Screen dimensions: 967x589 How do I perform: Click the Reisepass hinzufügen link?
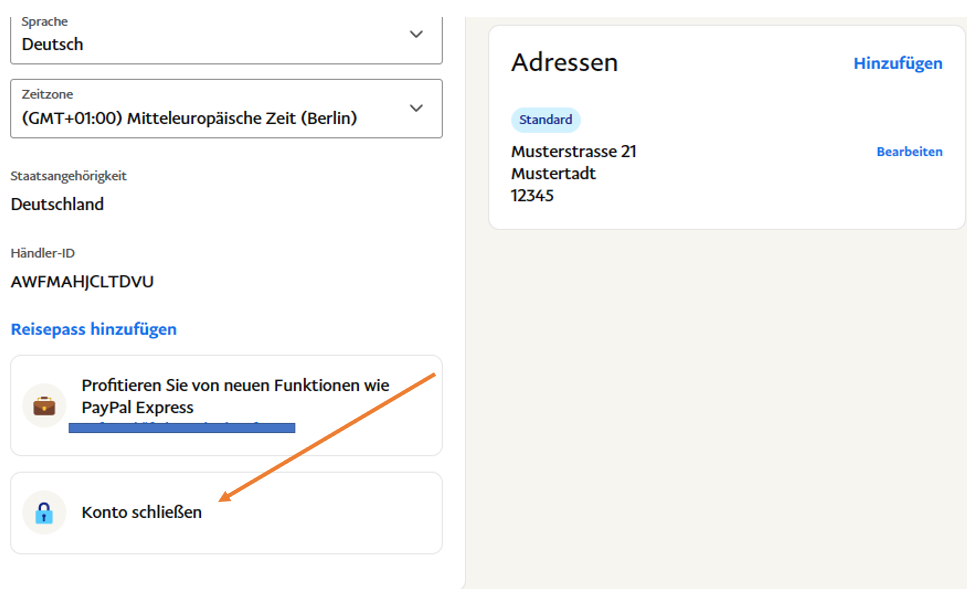(94, 329)
